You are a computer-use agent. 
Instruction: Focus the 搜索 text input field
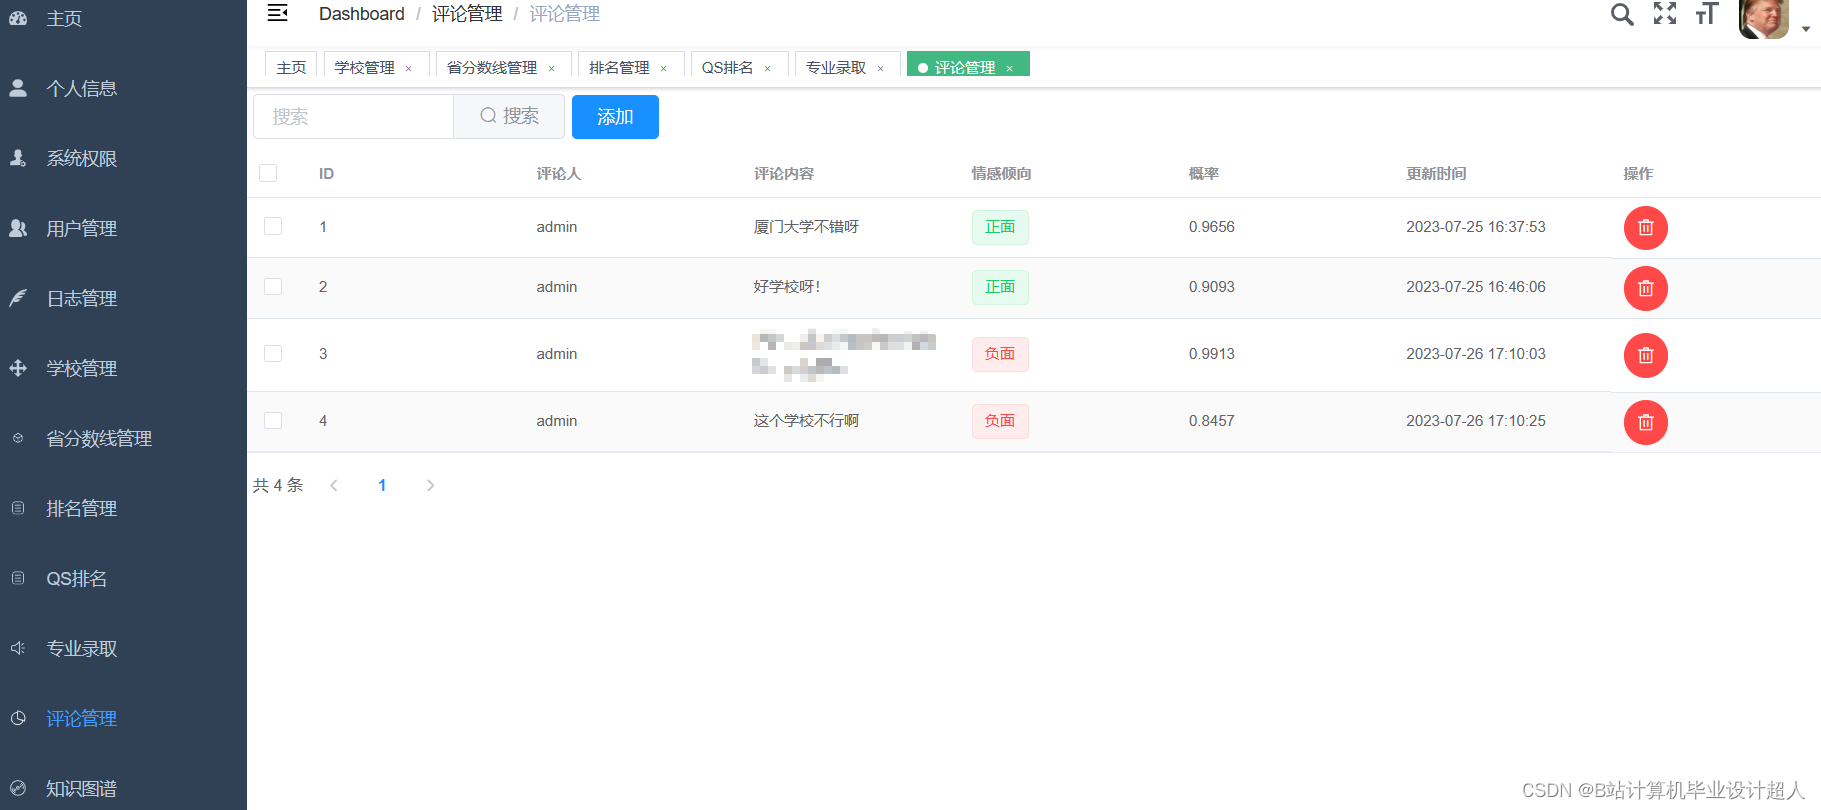coord(354,116)
